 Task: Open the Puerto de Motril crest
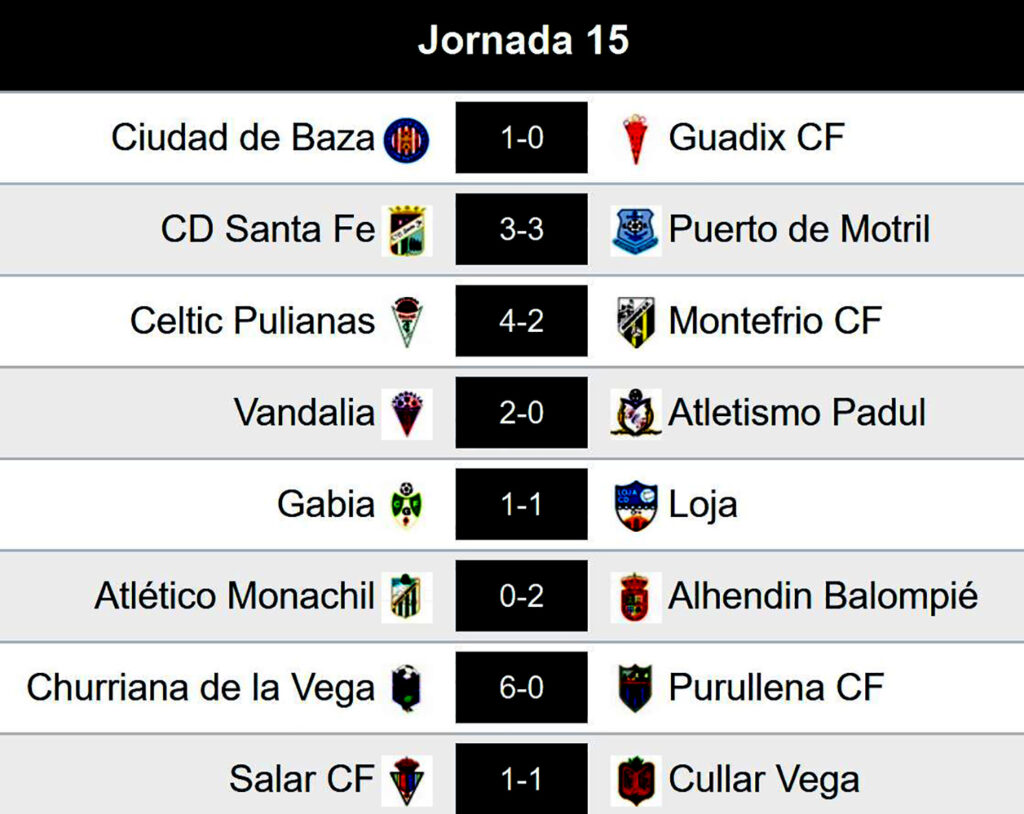pyautogui.click(x=636, y=230)
